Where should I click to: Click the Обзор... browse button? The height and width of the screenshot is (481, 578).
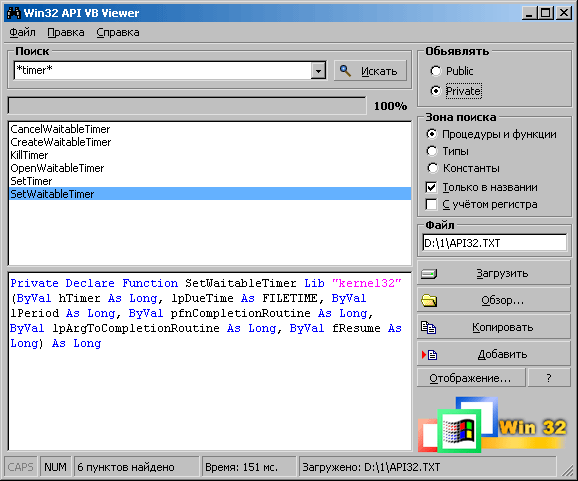pos(494,300)
